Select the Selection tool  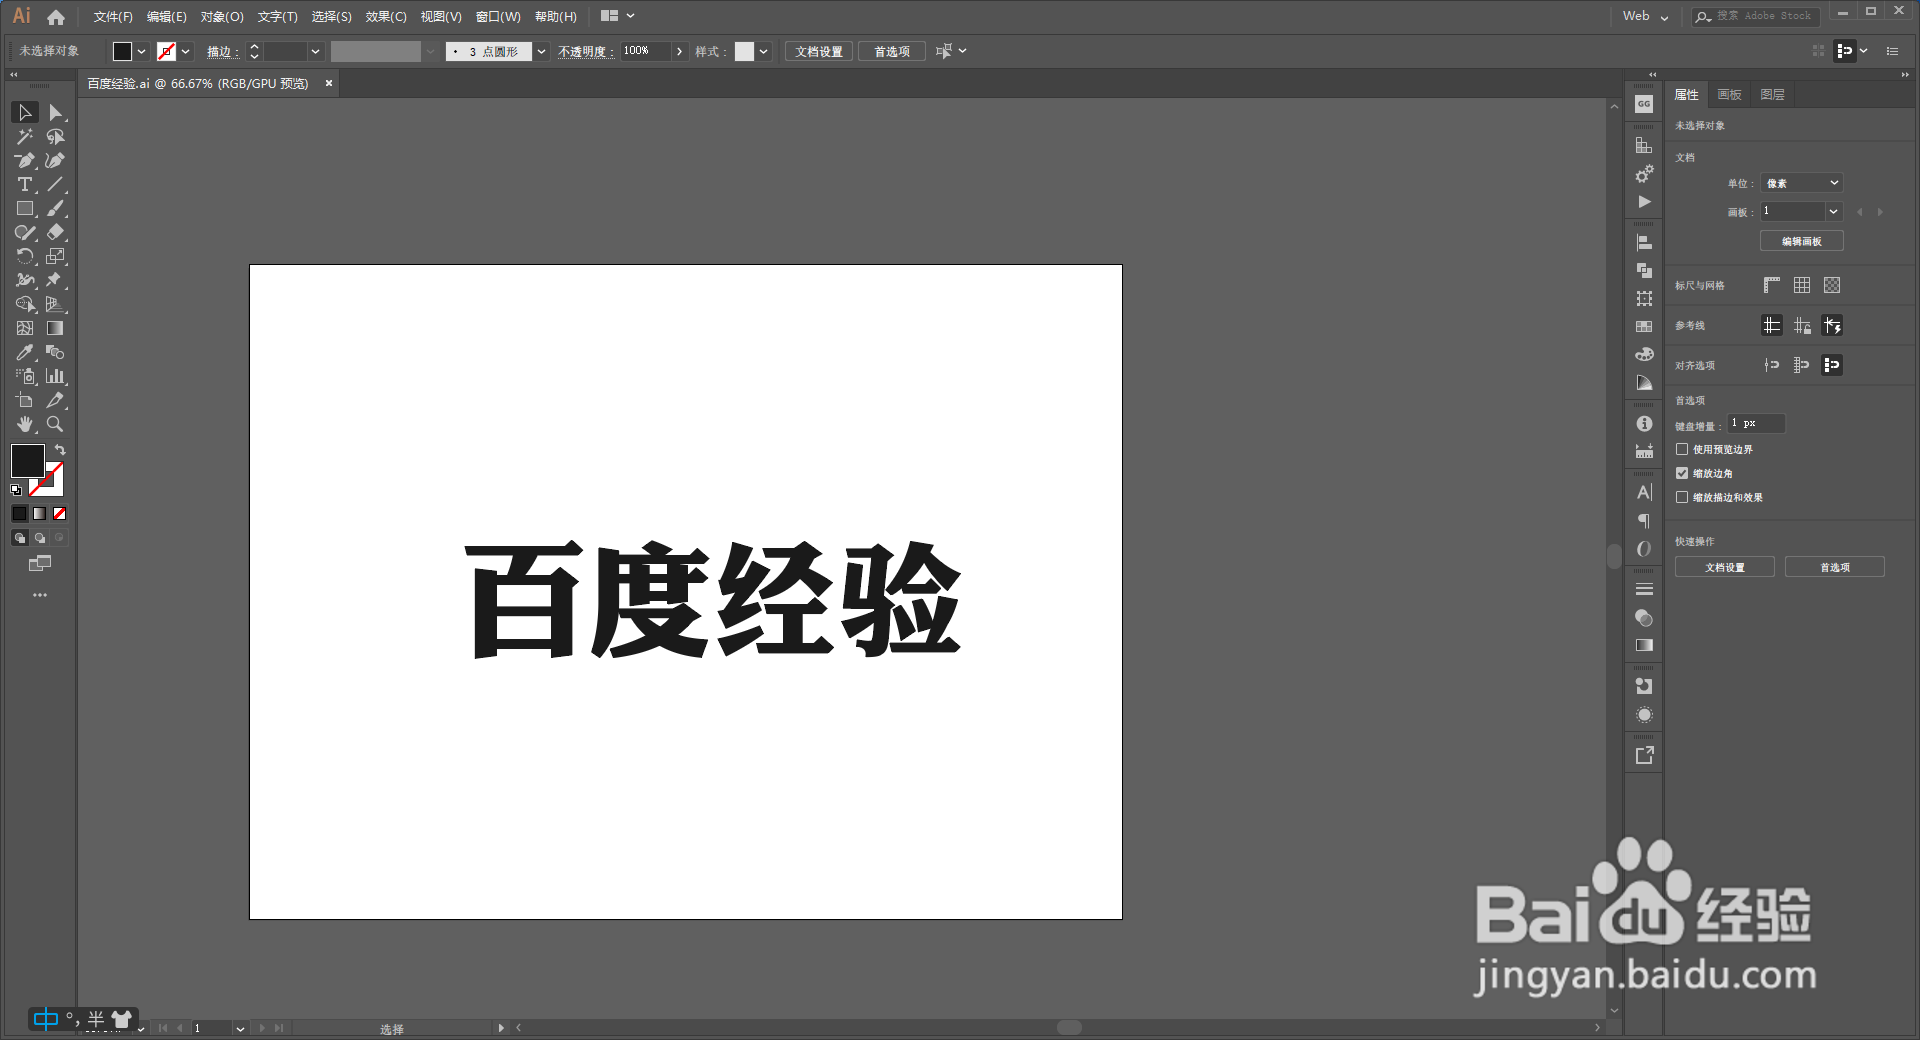point(25,112)
